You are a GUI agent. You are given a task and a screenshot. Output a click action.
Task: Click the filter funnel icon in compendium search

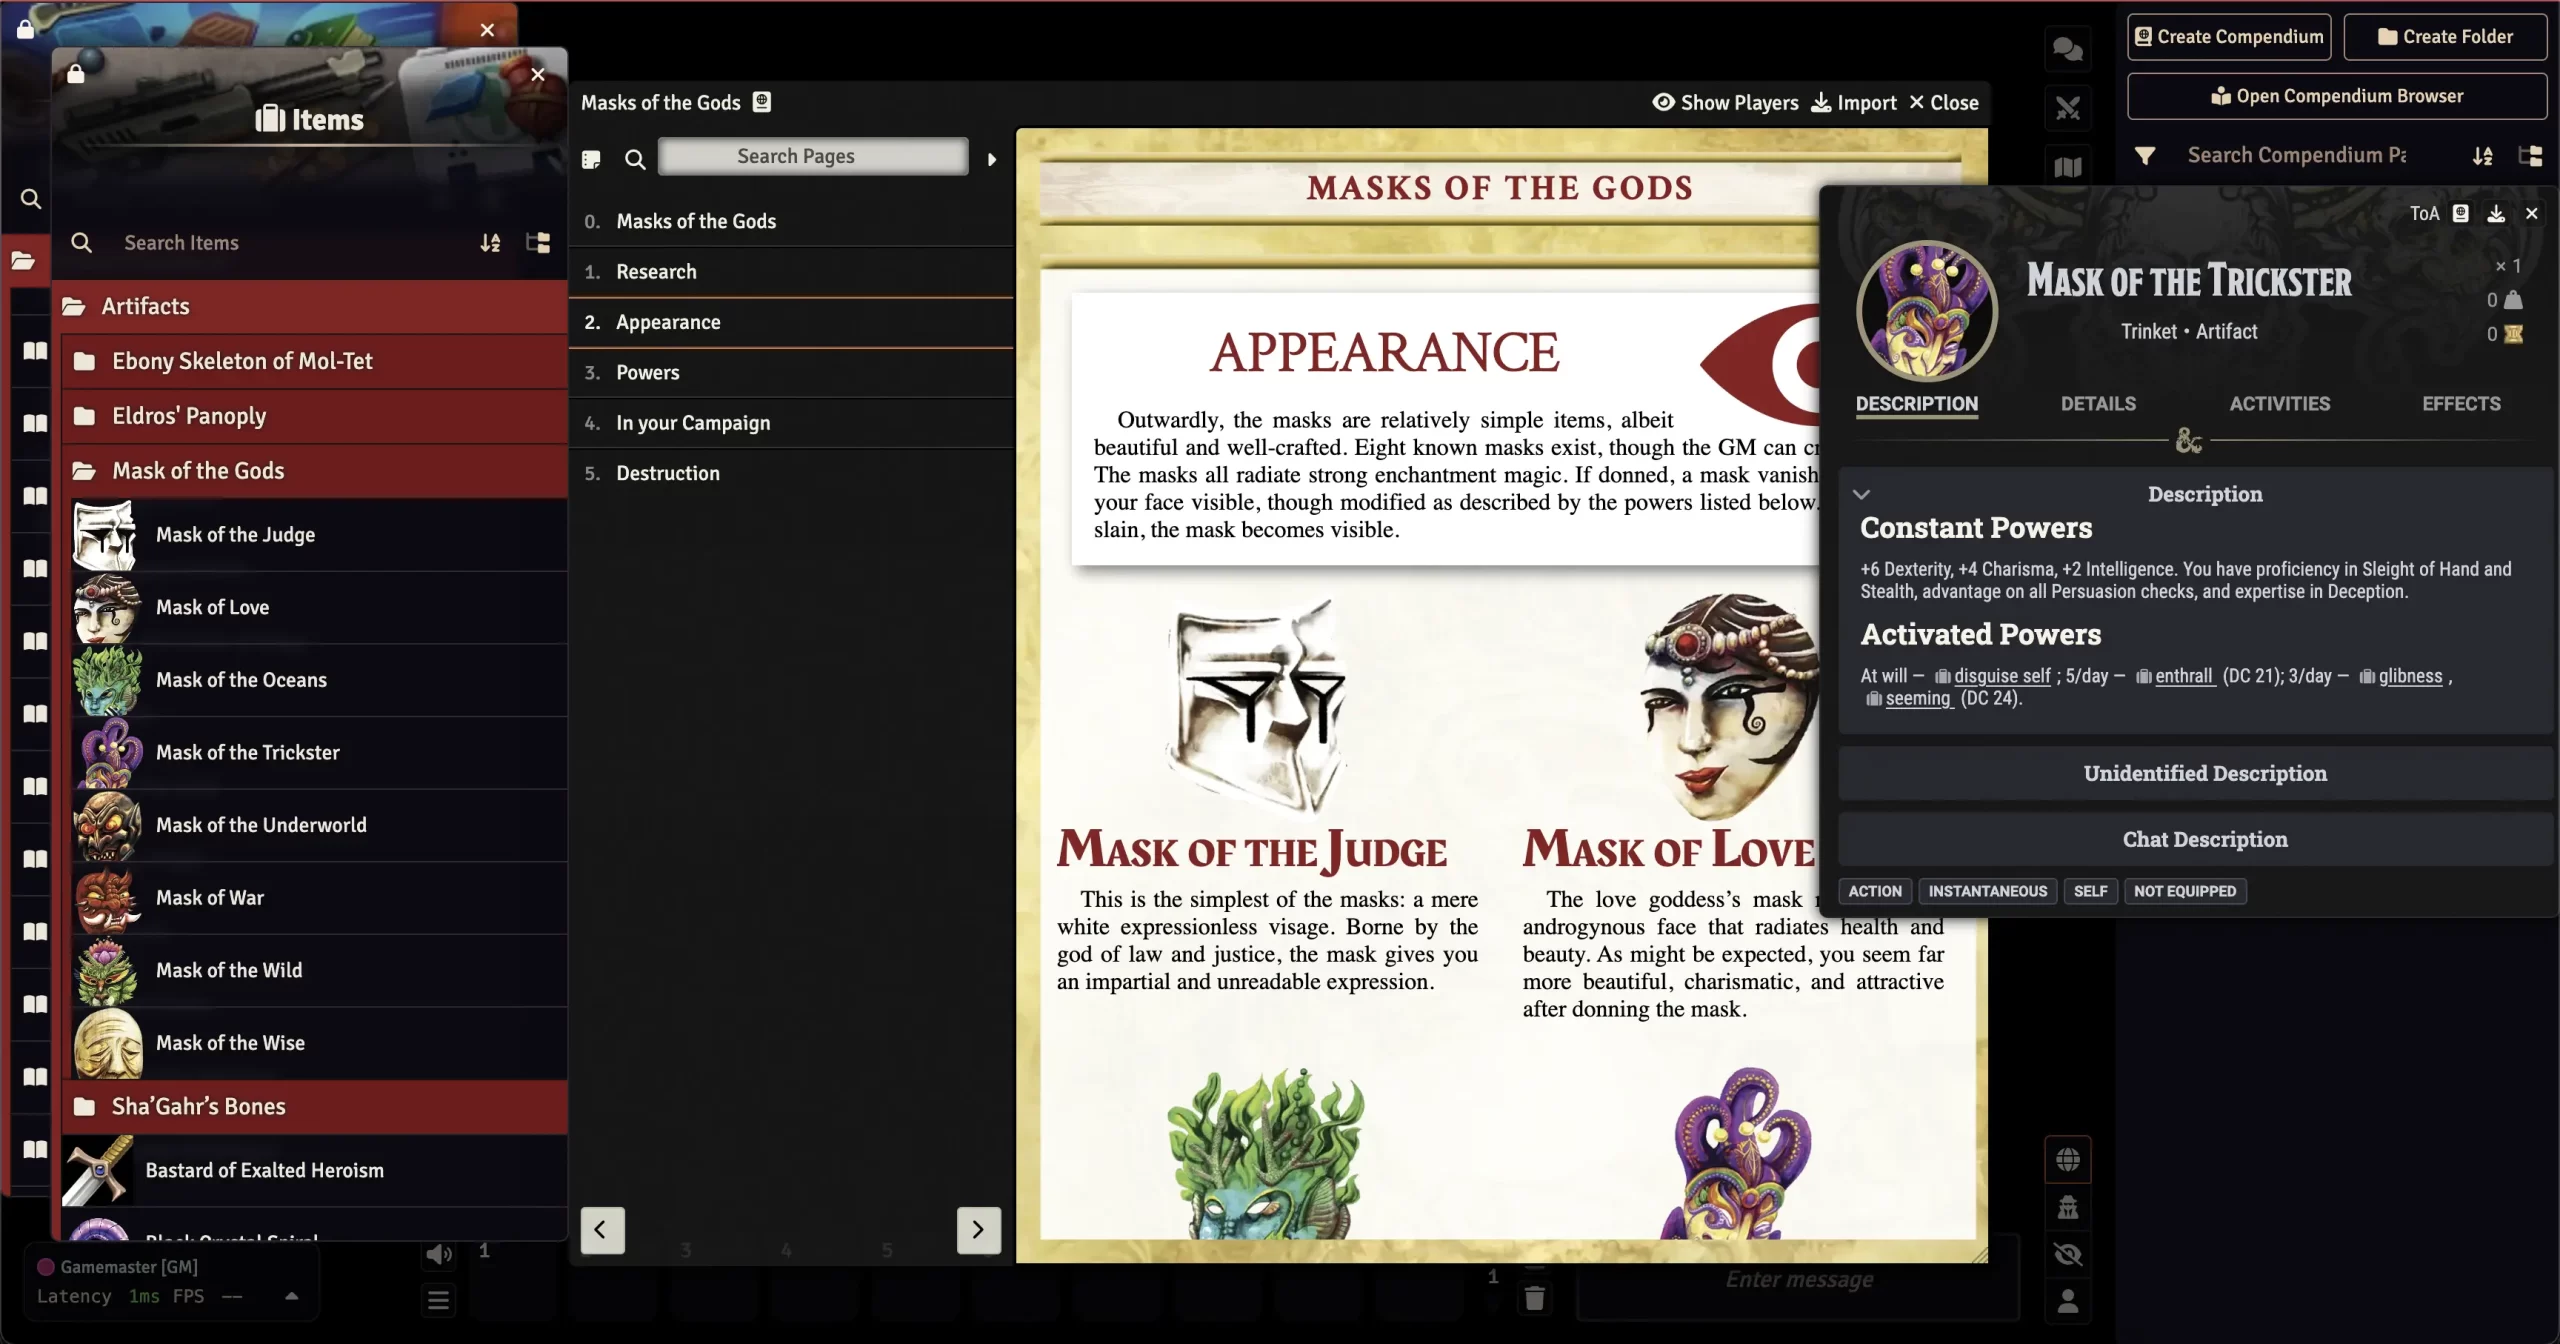2144,156
